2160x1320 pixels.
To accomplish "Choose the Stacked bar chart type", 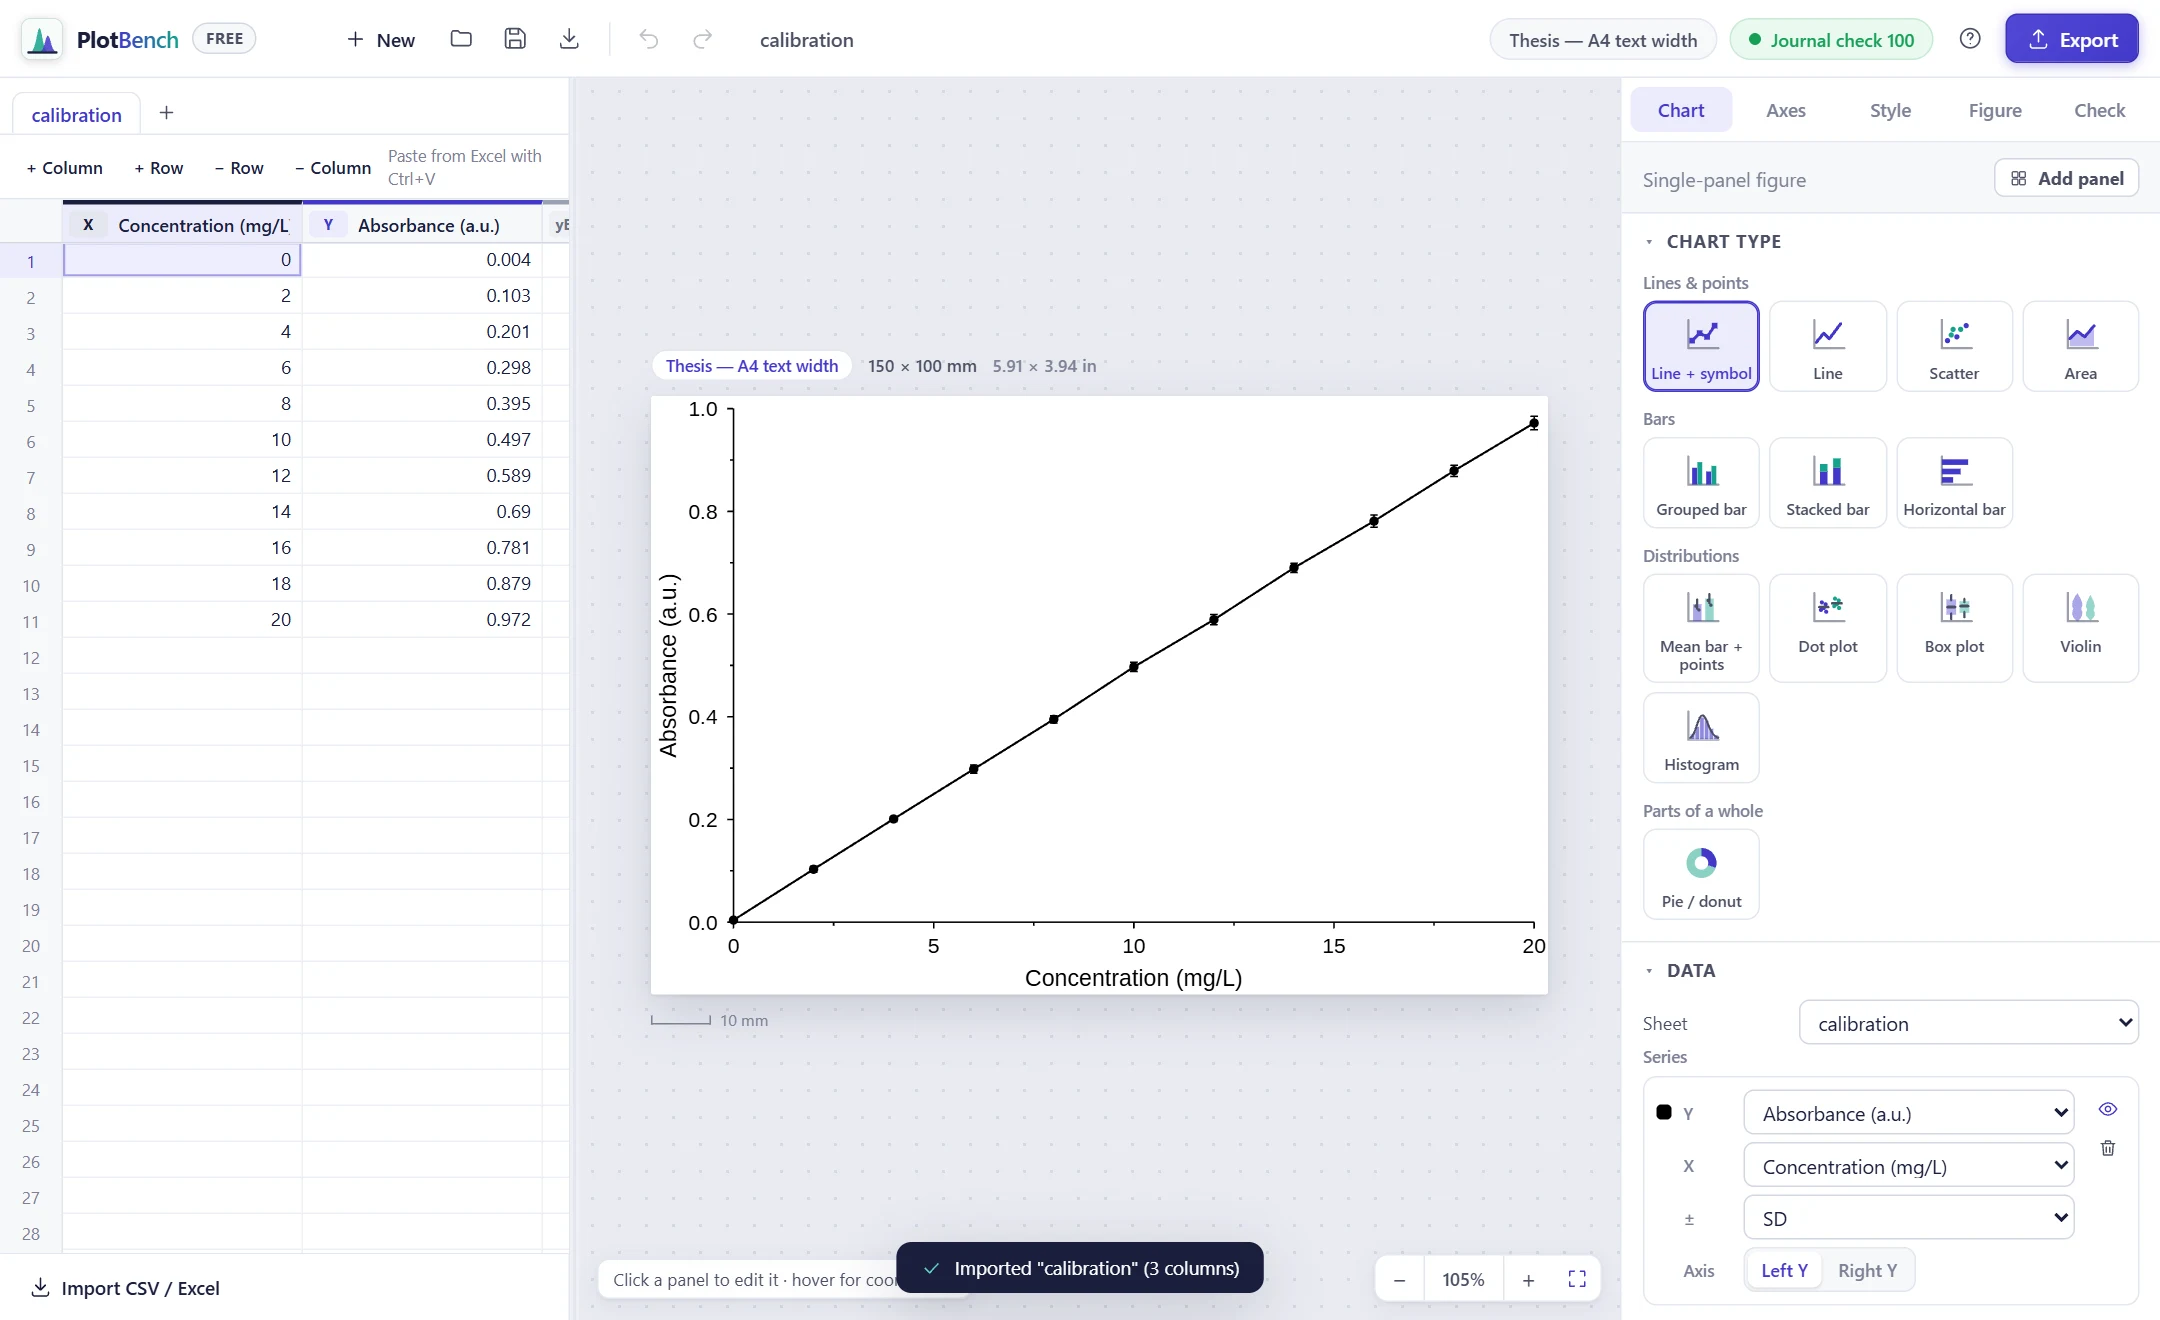I will pos(1828,482).
